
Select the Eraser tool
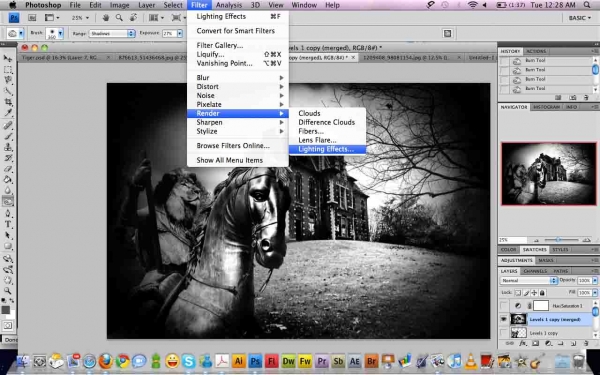pyautogui.click(x=8, y=169)
